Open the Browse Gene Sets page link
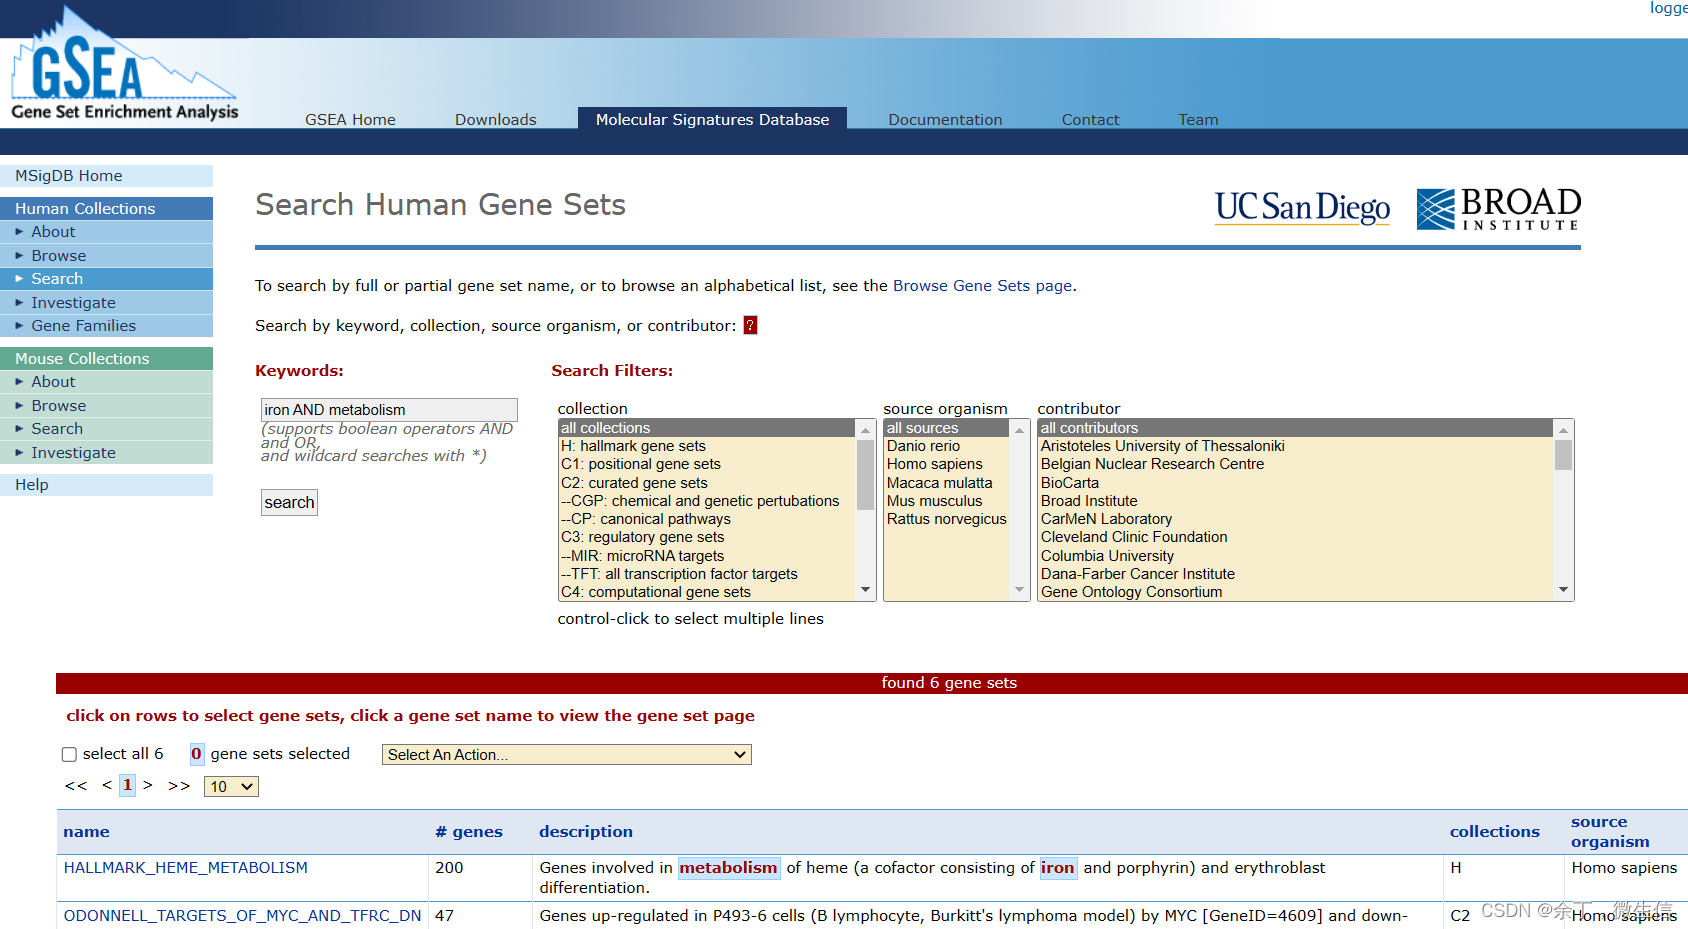The image size is (1688, 929). (982, 286)
